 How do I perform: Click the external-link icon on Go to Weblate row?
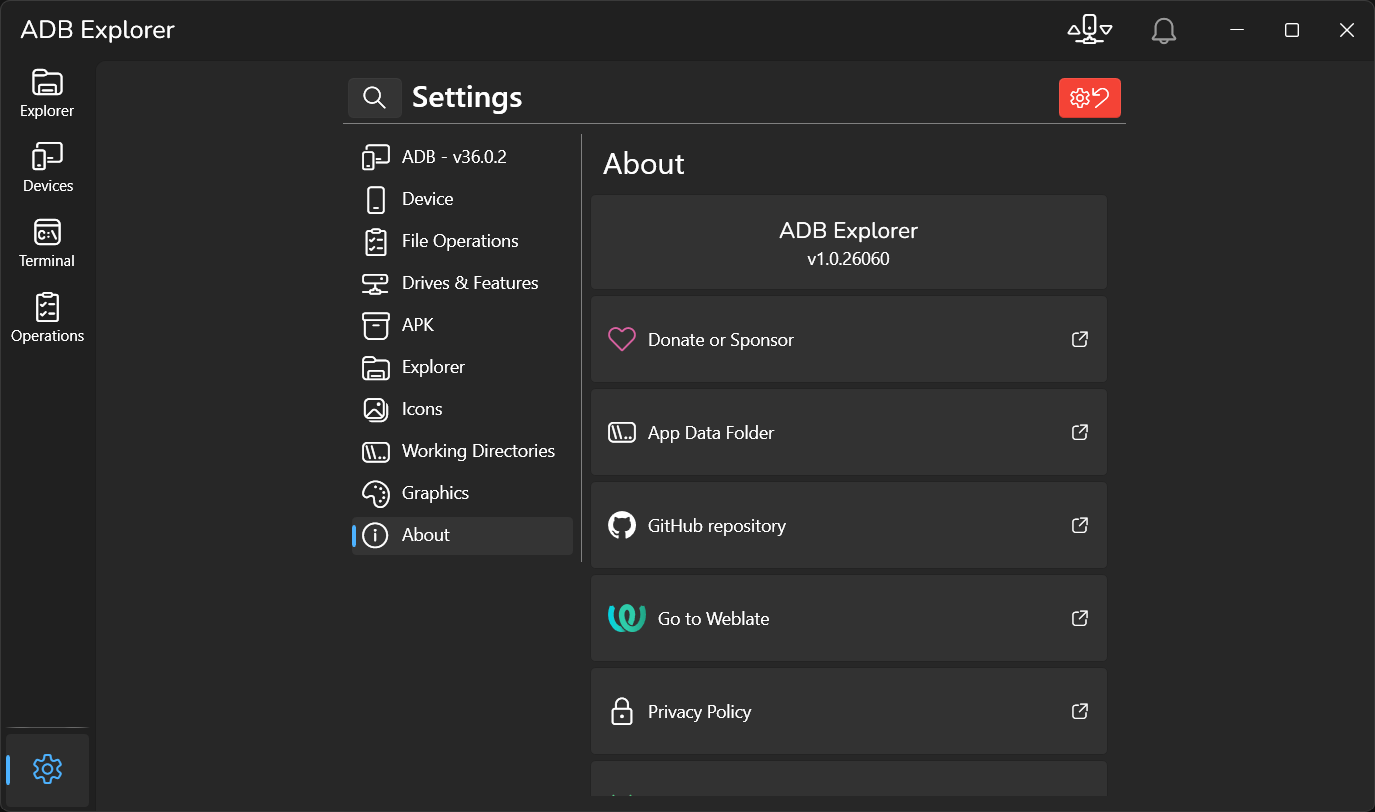[x=1080, y=618]
